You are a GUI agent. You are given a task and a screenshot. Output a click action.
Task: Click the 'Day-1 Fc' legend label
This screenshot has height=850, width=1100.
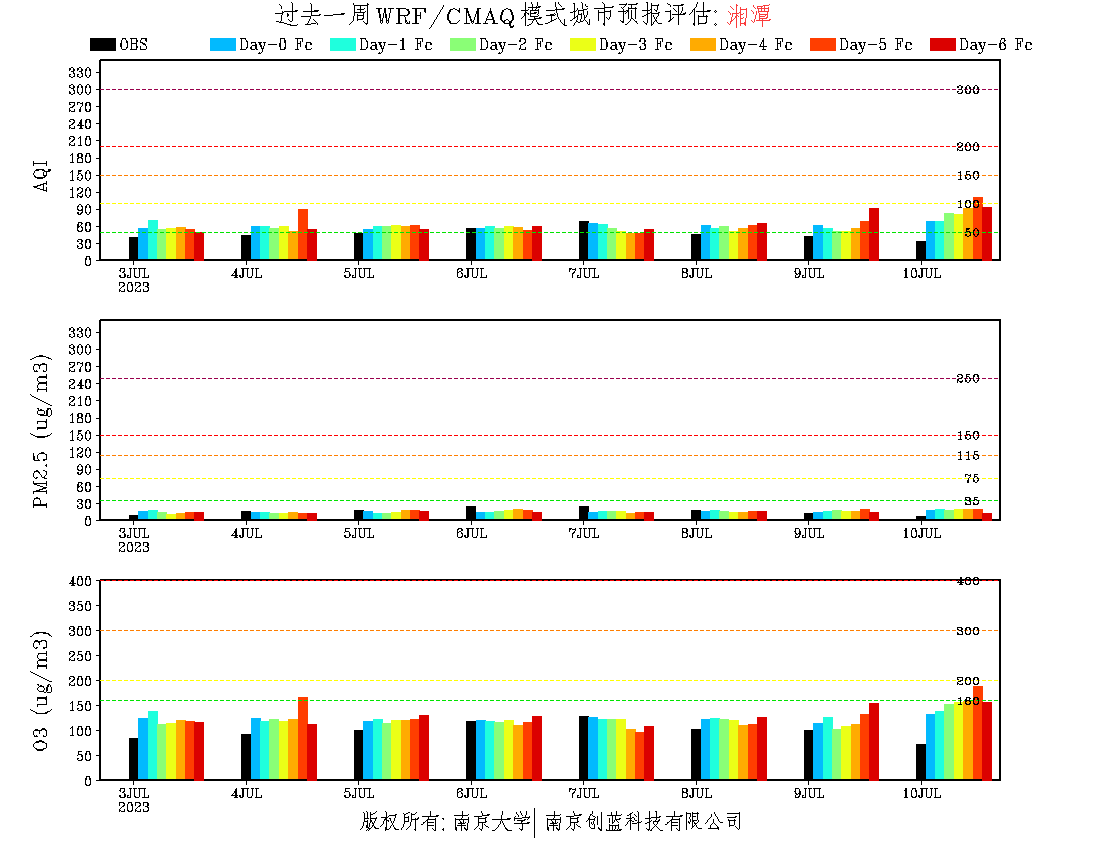point(396,44)
